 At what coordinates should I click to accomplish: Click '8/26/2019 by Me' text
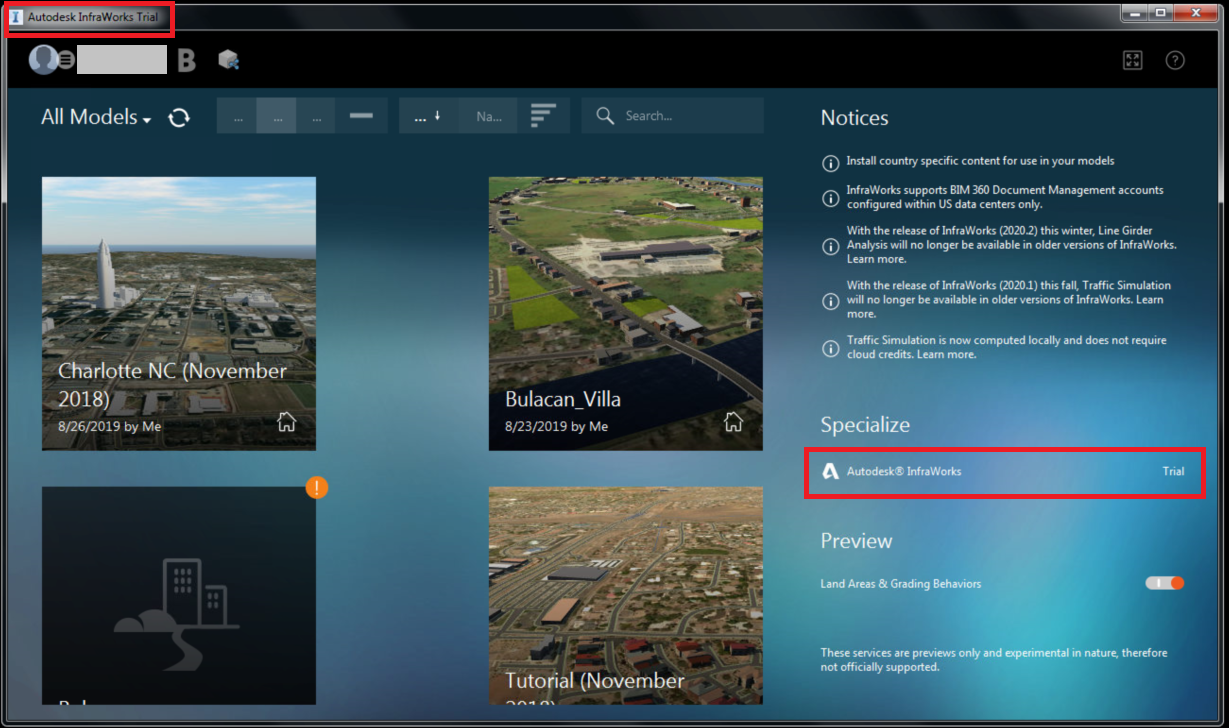pyautogui.click(x=110, y=426)
